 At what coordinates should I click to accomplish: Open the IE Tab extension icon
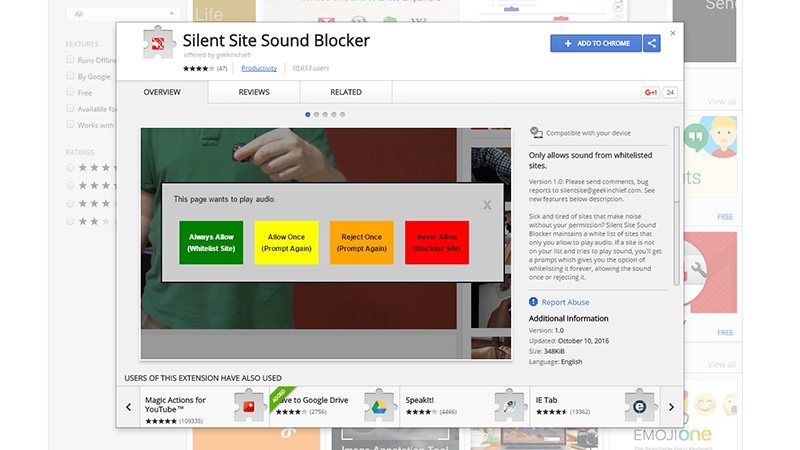[639, 406]
